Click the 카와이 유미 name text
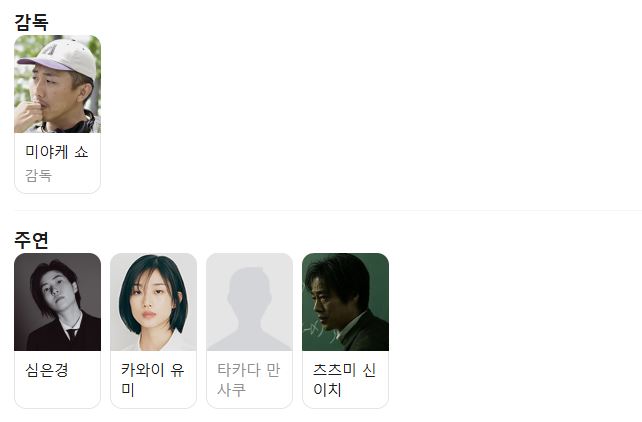The image size is (642, 422). pyautogui.click(x=153, y=379)
